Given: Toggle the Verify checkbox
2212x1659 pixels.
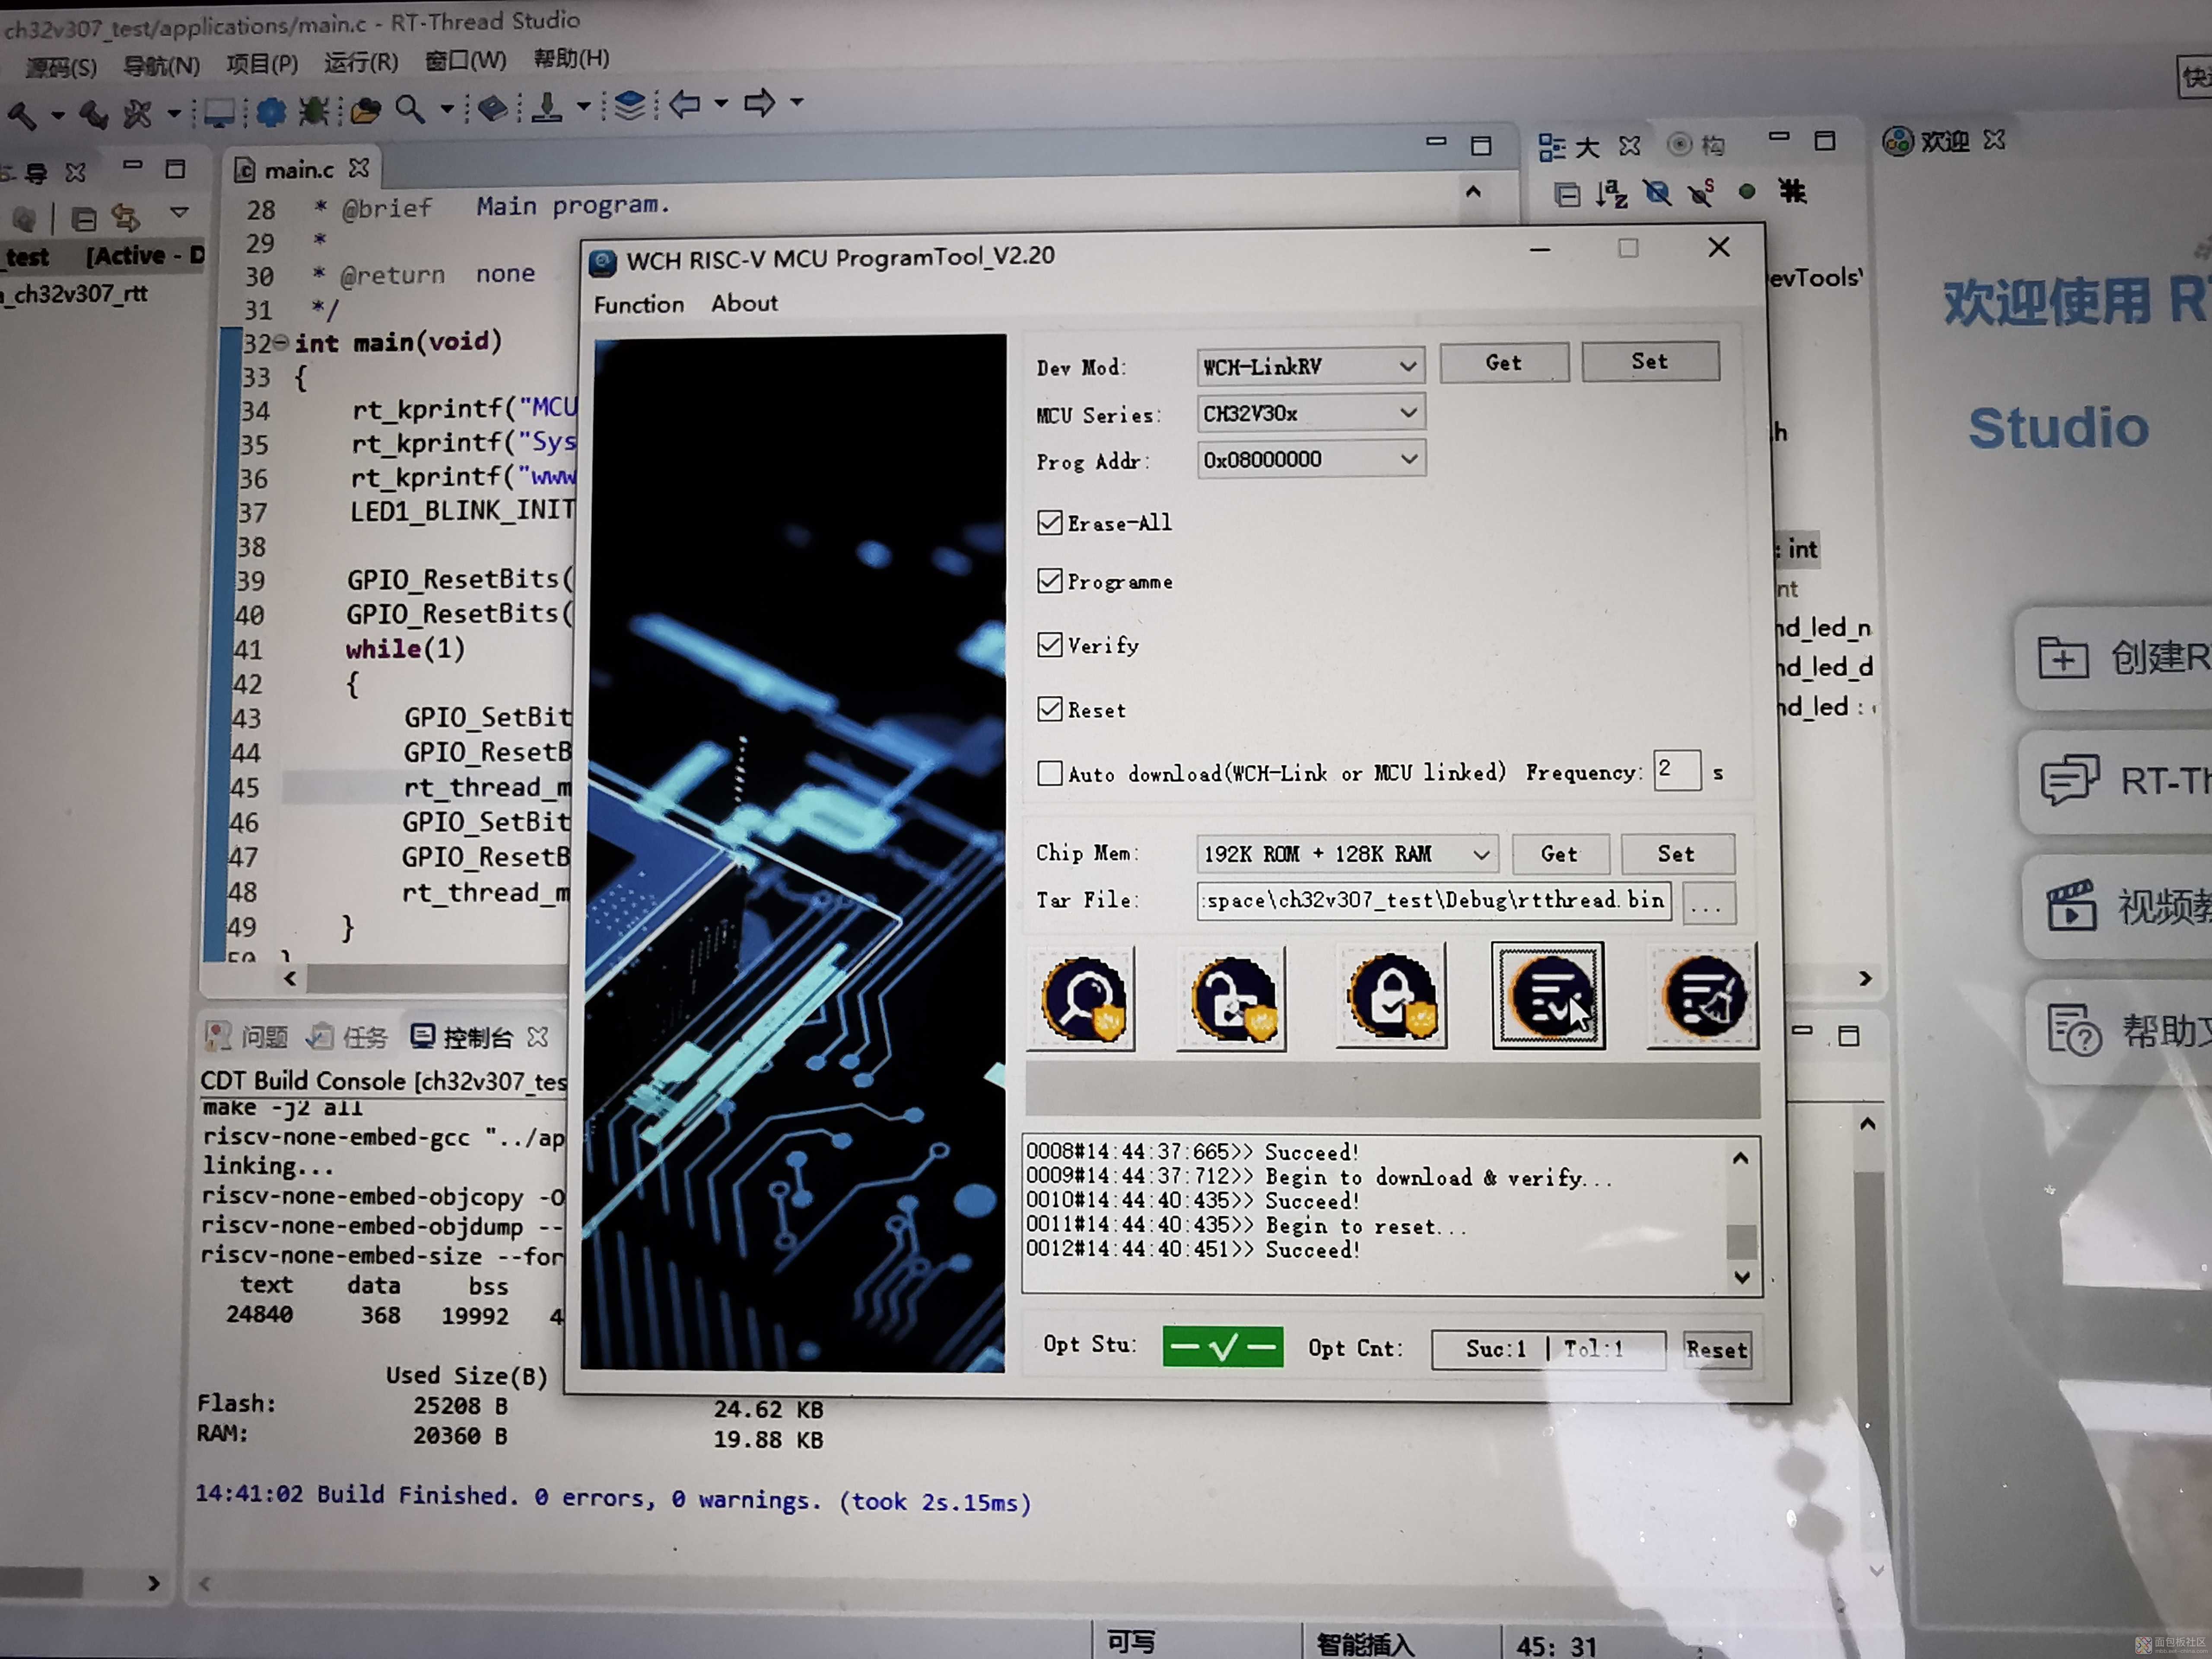Looking at the screenshot, I should click(x=1049, y=645).
